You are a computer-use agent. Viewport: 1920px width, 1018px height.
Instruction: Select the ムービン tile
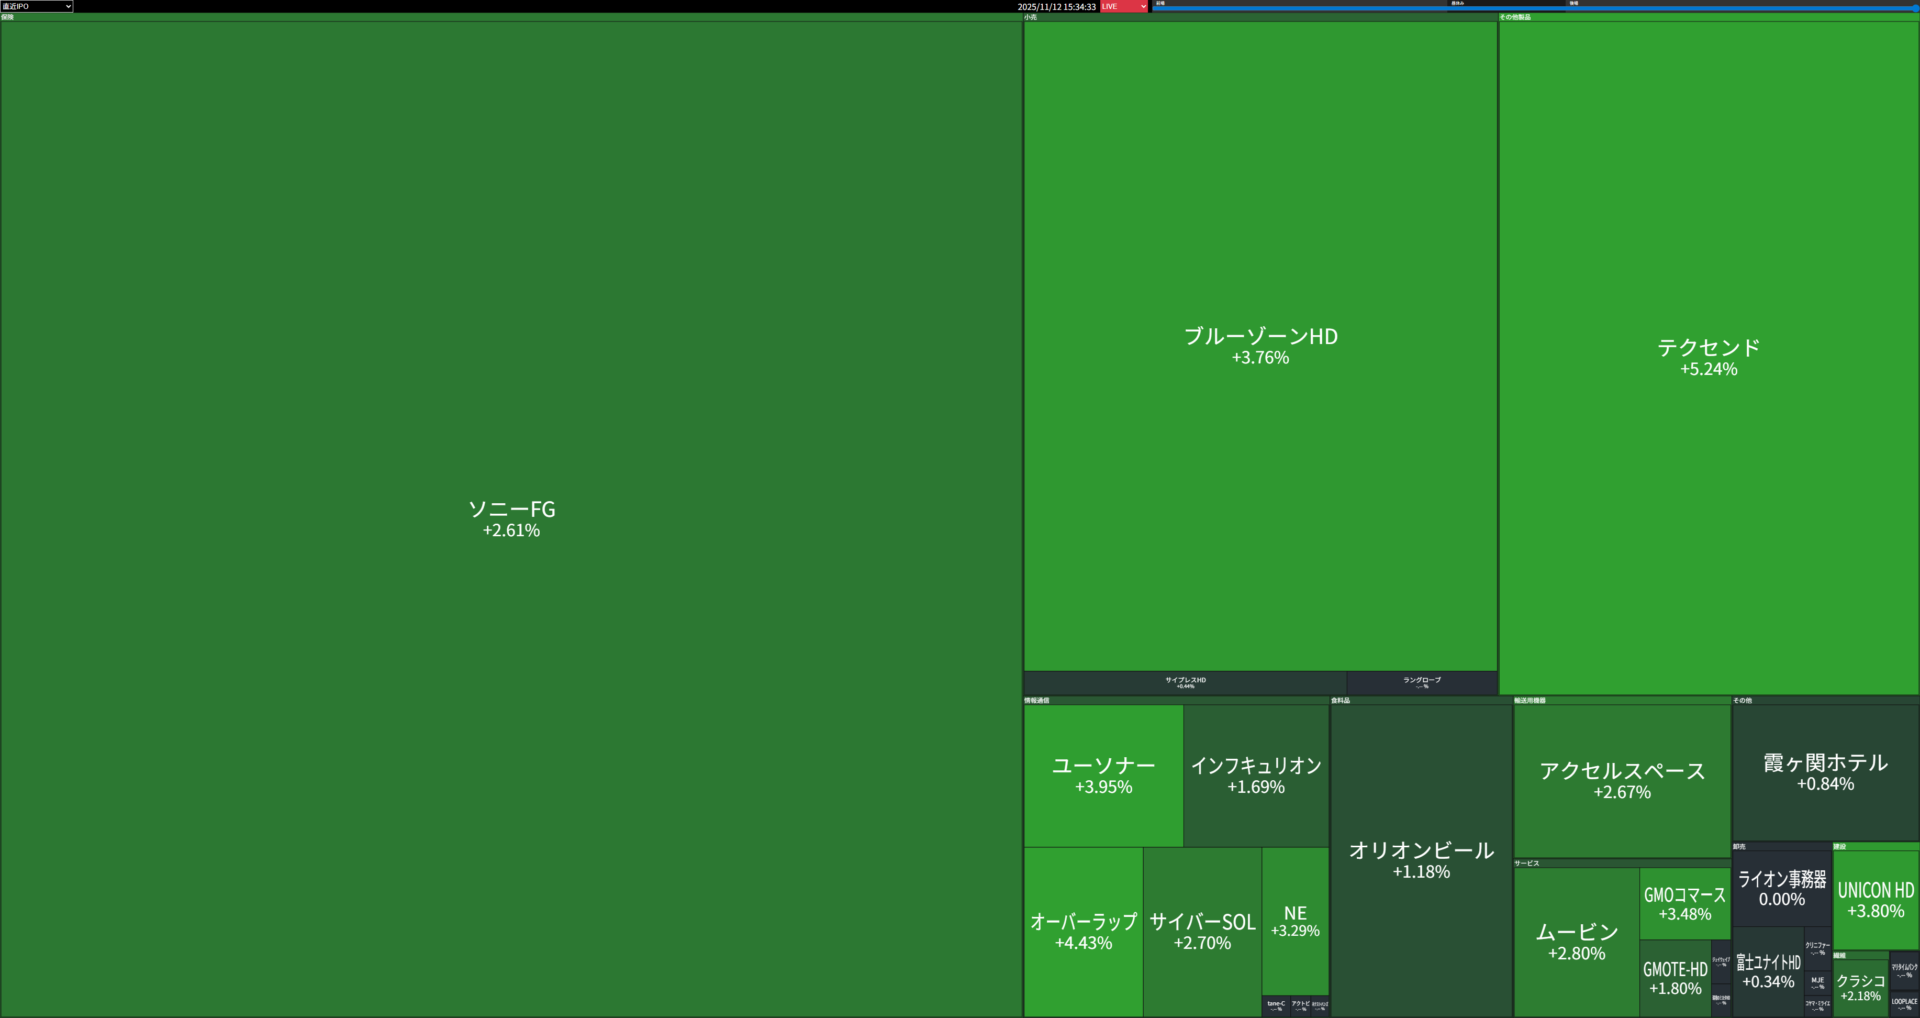[1576, 941]
